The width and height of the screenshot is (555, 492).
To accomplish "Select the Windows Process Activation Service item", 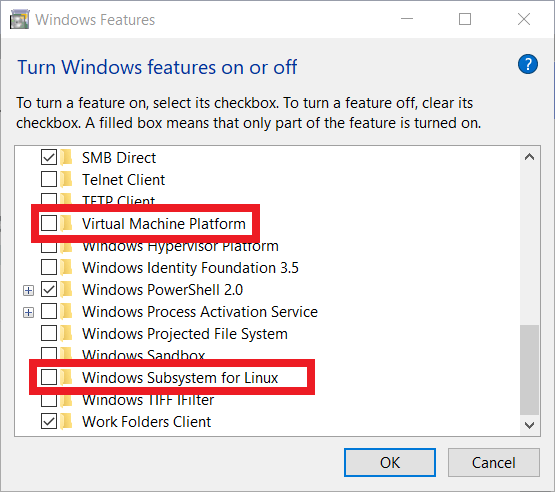I will (x=200, y=312).
